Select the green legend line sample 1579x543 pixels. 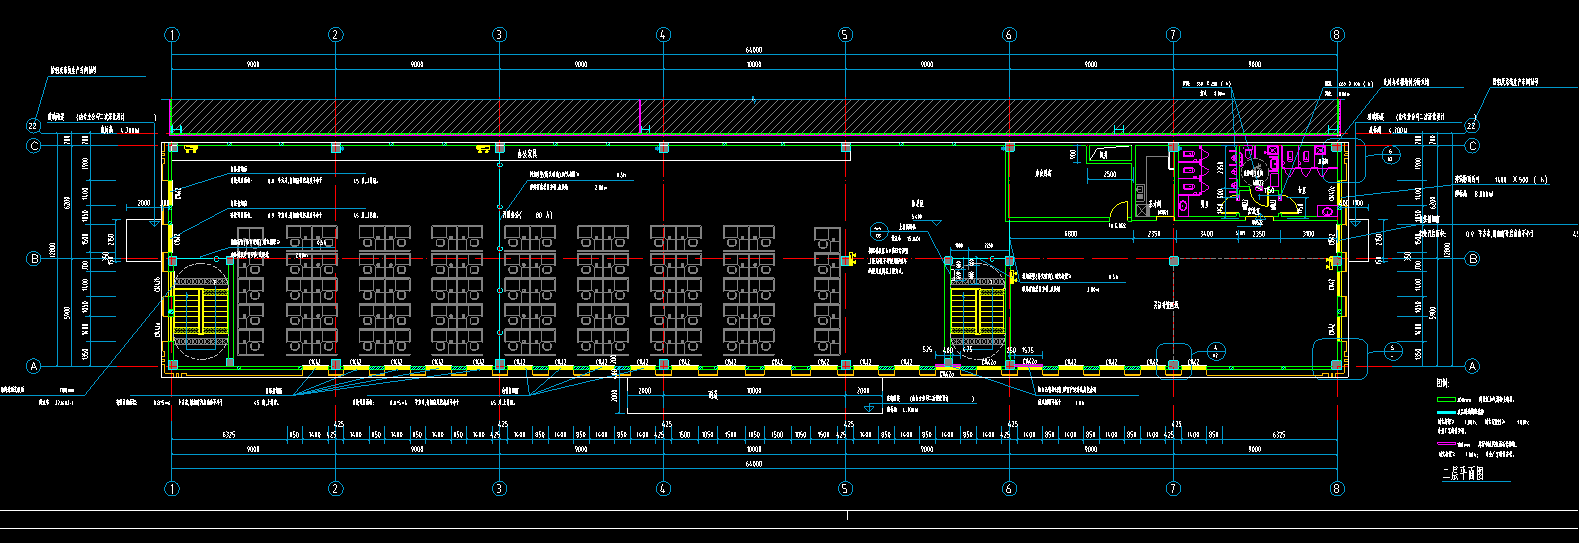click(x=1446, y=399)
